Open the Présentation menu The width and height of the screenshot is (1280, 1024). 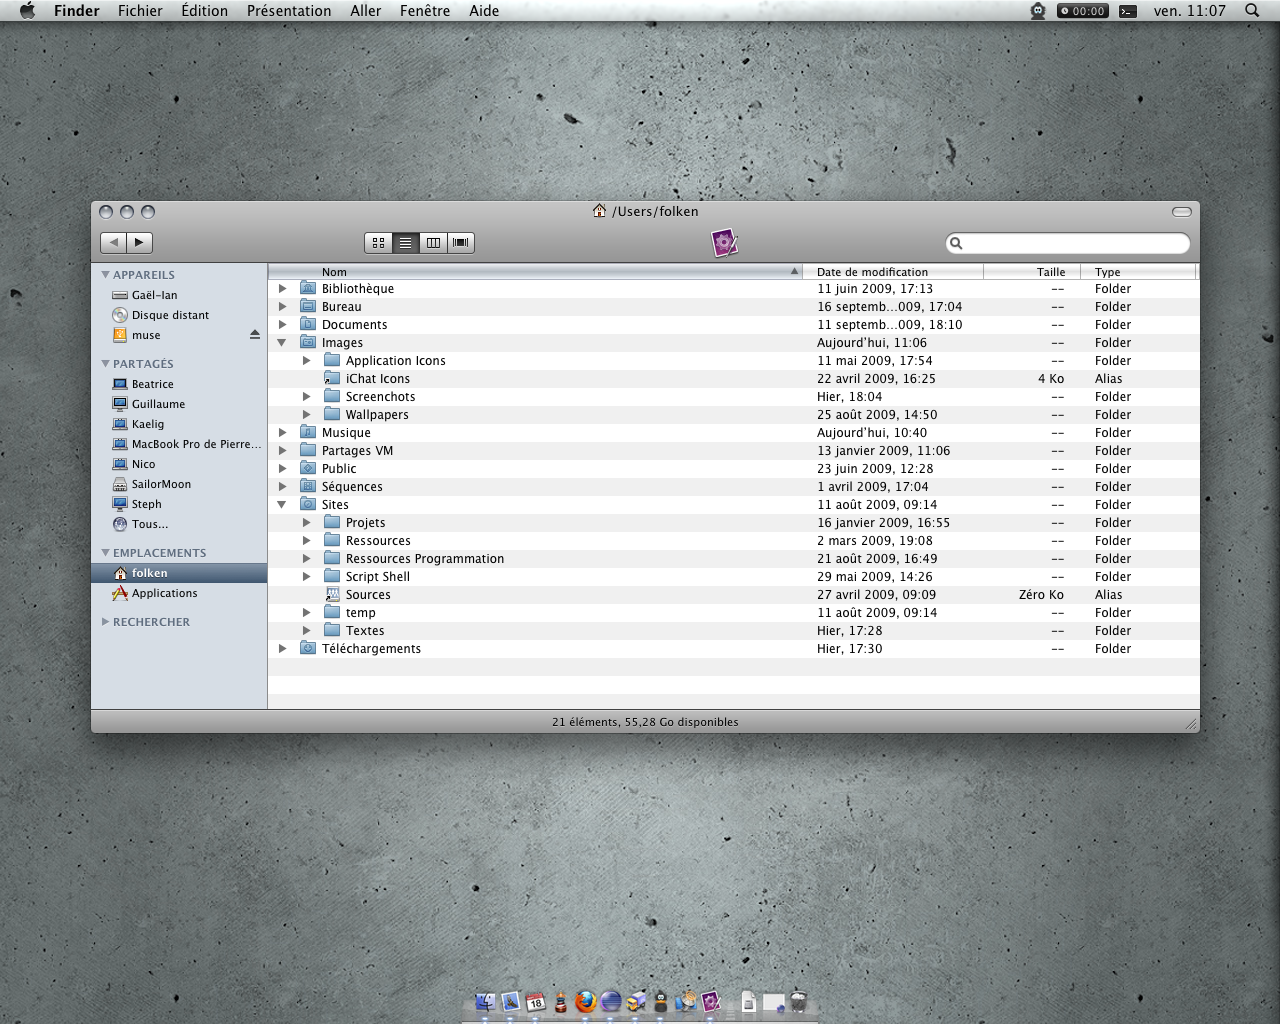point(289,11)
